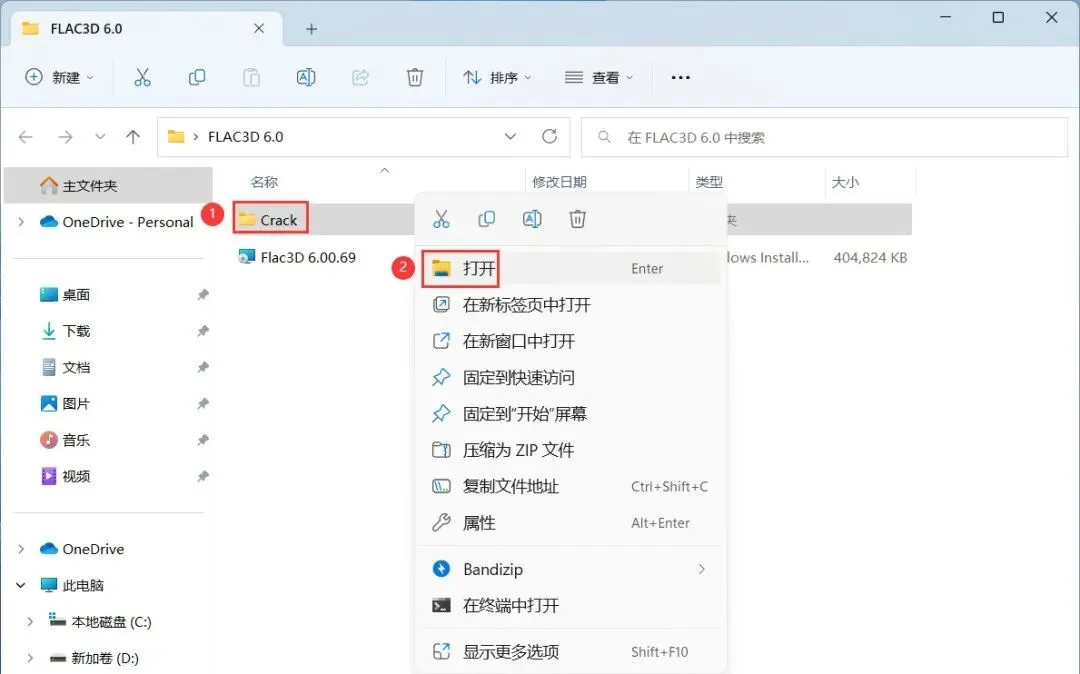Unpin 桌面 using its pin icon
Screen dimensions: 1080x674
(x=202, y=295)
